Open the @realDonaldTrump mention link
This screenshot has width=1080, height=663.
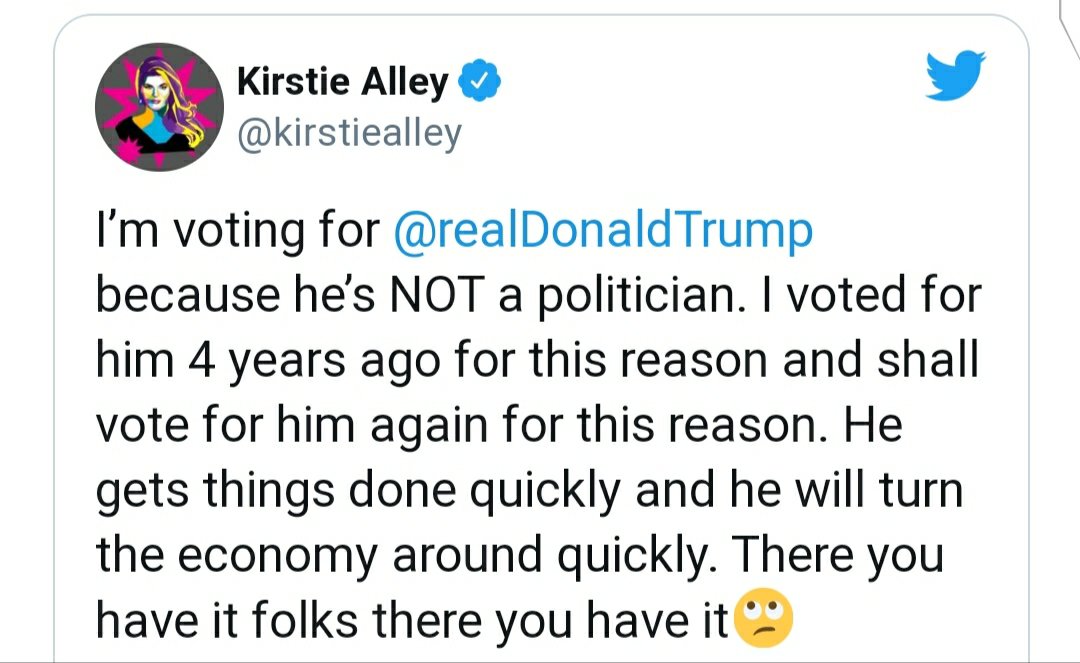605,231
